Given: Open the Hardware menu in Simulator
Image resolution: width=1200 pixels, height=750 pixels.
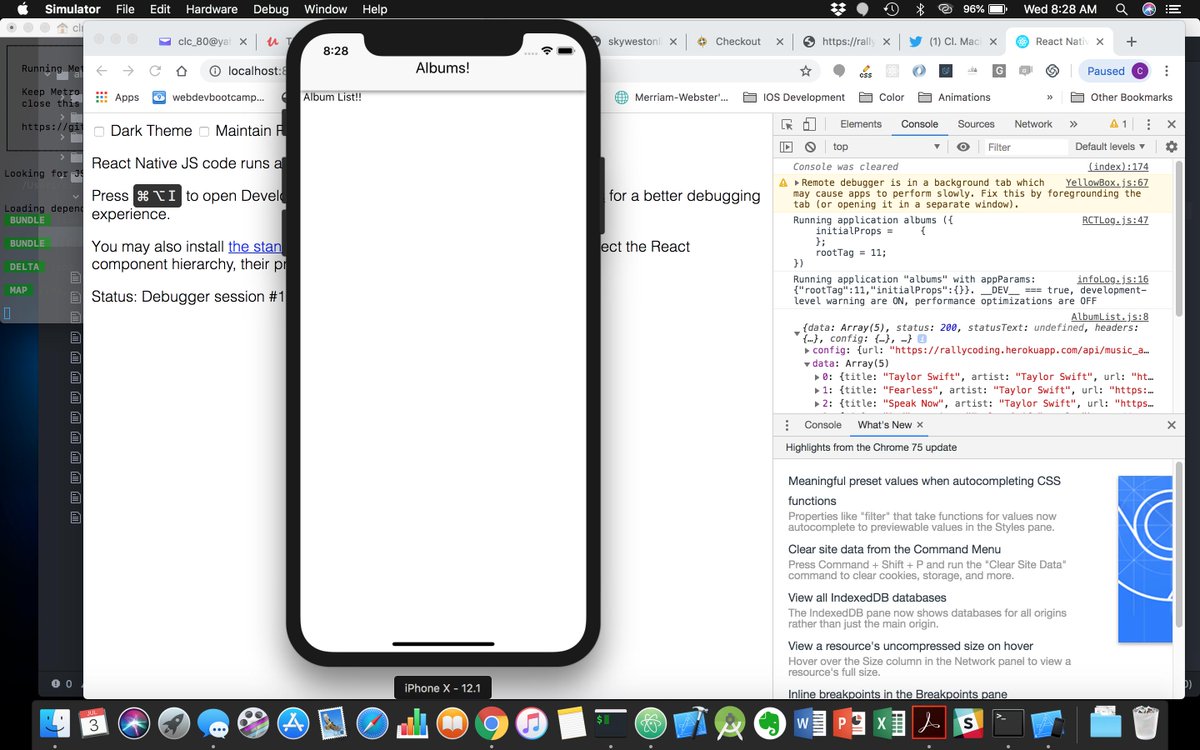Looking at the screenshot, I should coord(212,9).
